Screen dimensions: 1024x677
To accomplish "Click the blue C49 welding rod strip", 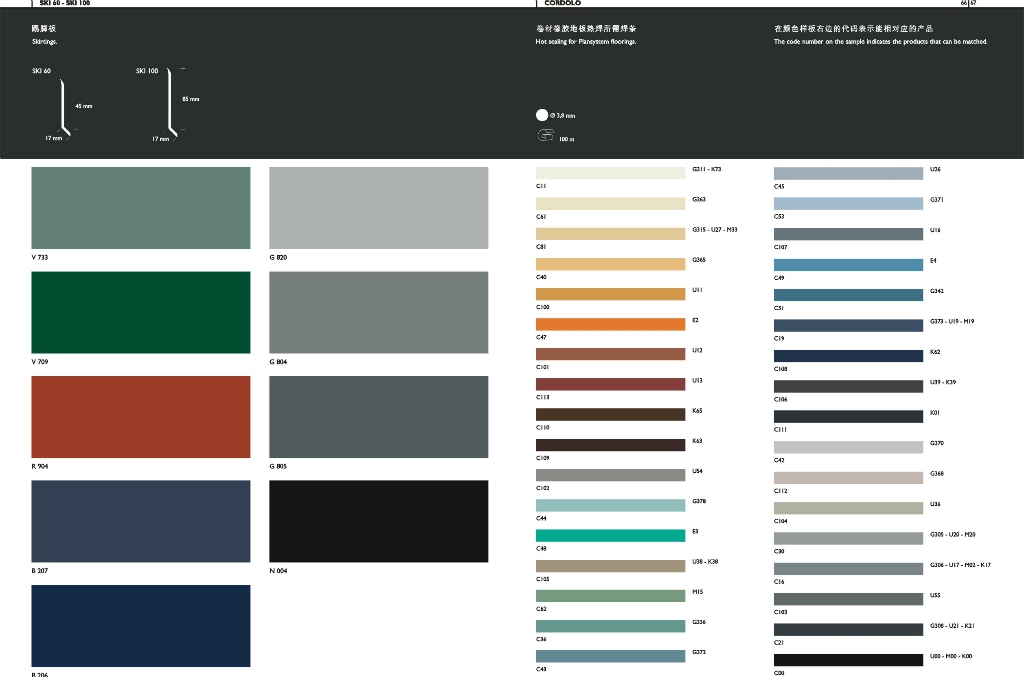I will 848,265.
